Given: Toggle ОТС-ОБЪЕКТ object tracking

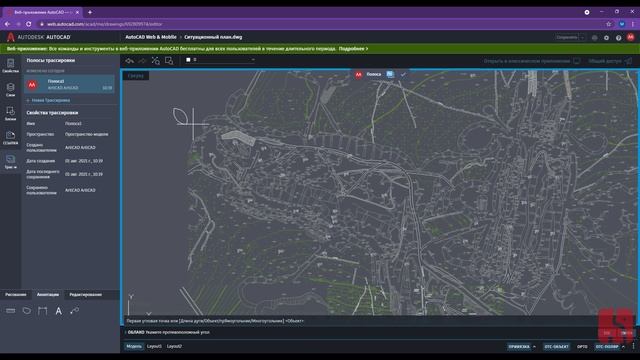Looking at the screenshot, I should click(x=556, y=347).
